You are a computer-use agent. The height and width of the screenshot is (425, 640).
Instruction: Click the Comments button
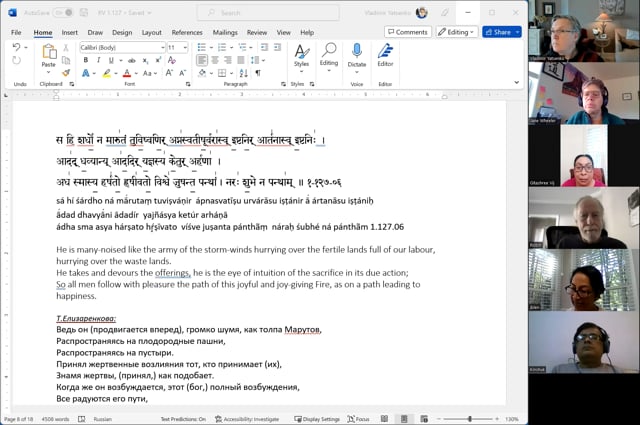point(408,32)
